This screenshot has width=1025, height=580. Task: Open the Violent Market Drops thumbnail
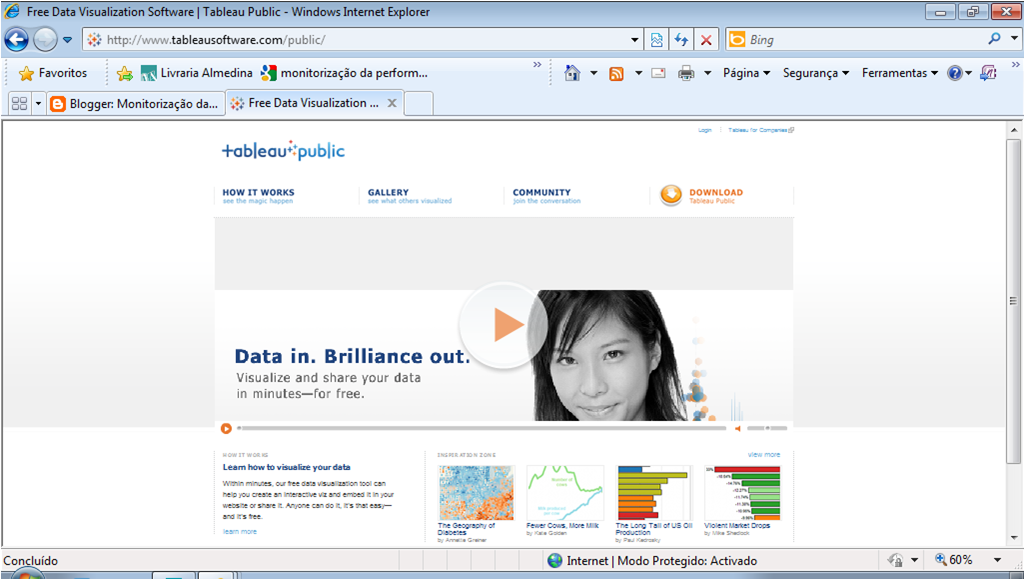(x=742, y=492)
